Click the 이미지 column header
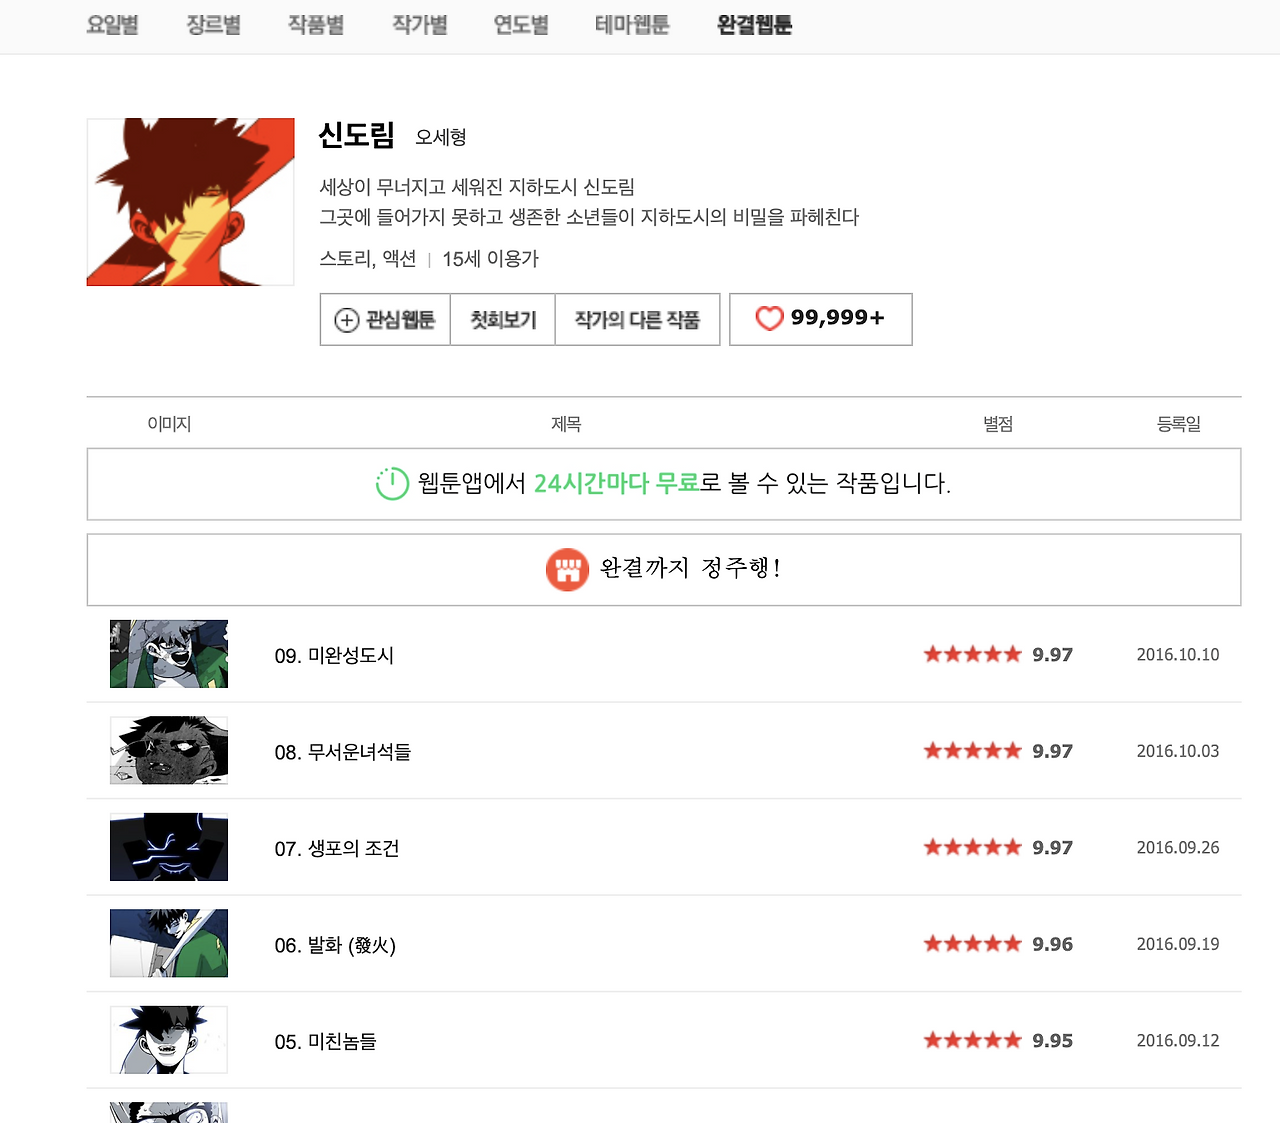1280x1123 pixels. [x=169, y=424]
